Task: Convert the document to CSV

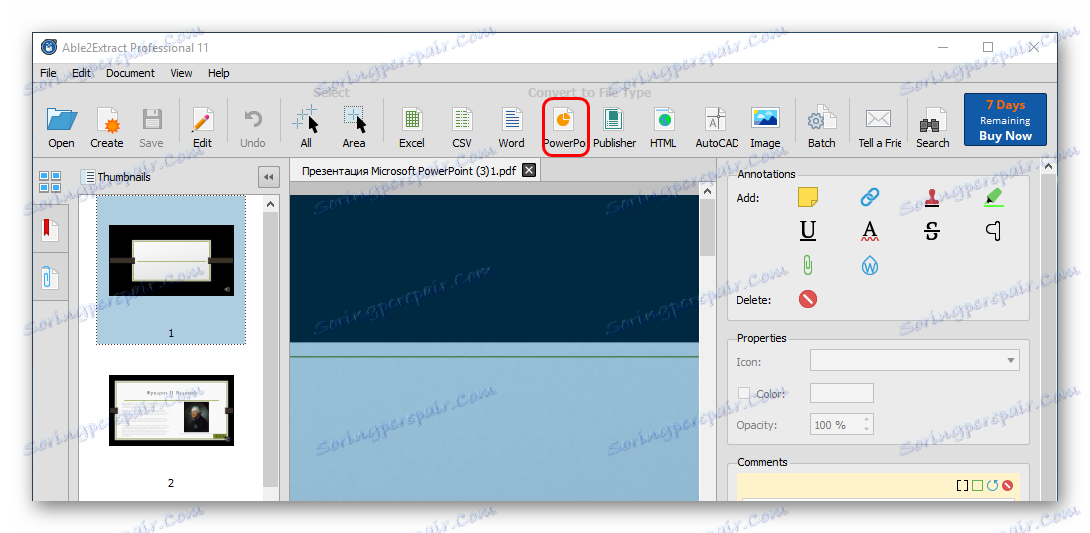Action: pos(462,127)
